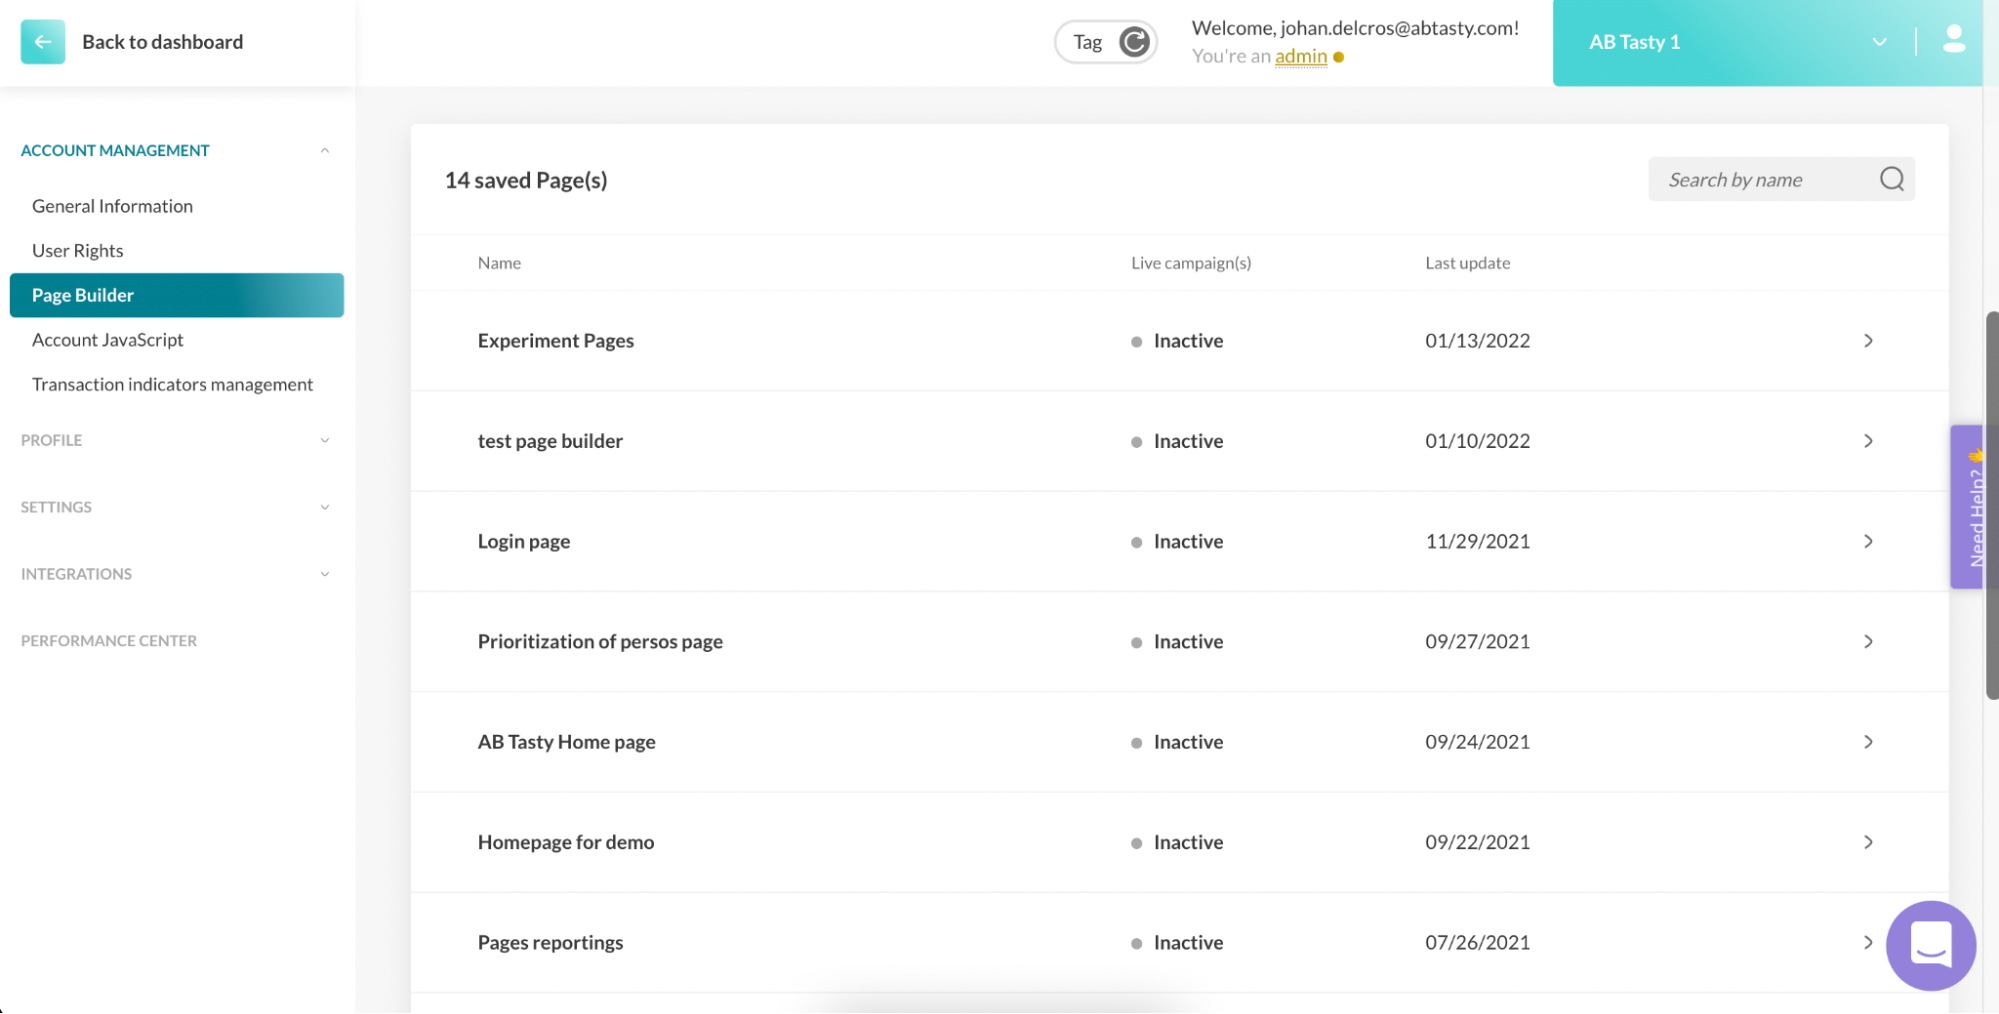The height and width of the screenshot is (1014, 1999).
Task: Click Inactive status of Login page
Action: point(1177,541)
